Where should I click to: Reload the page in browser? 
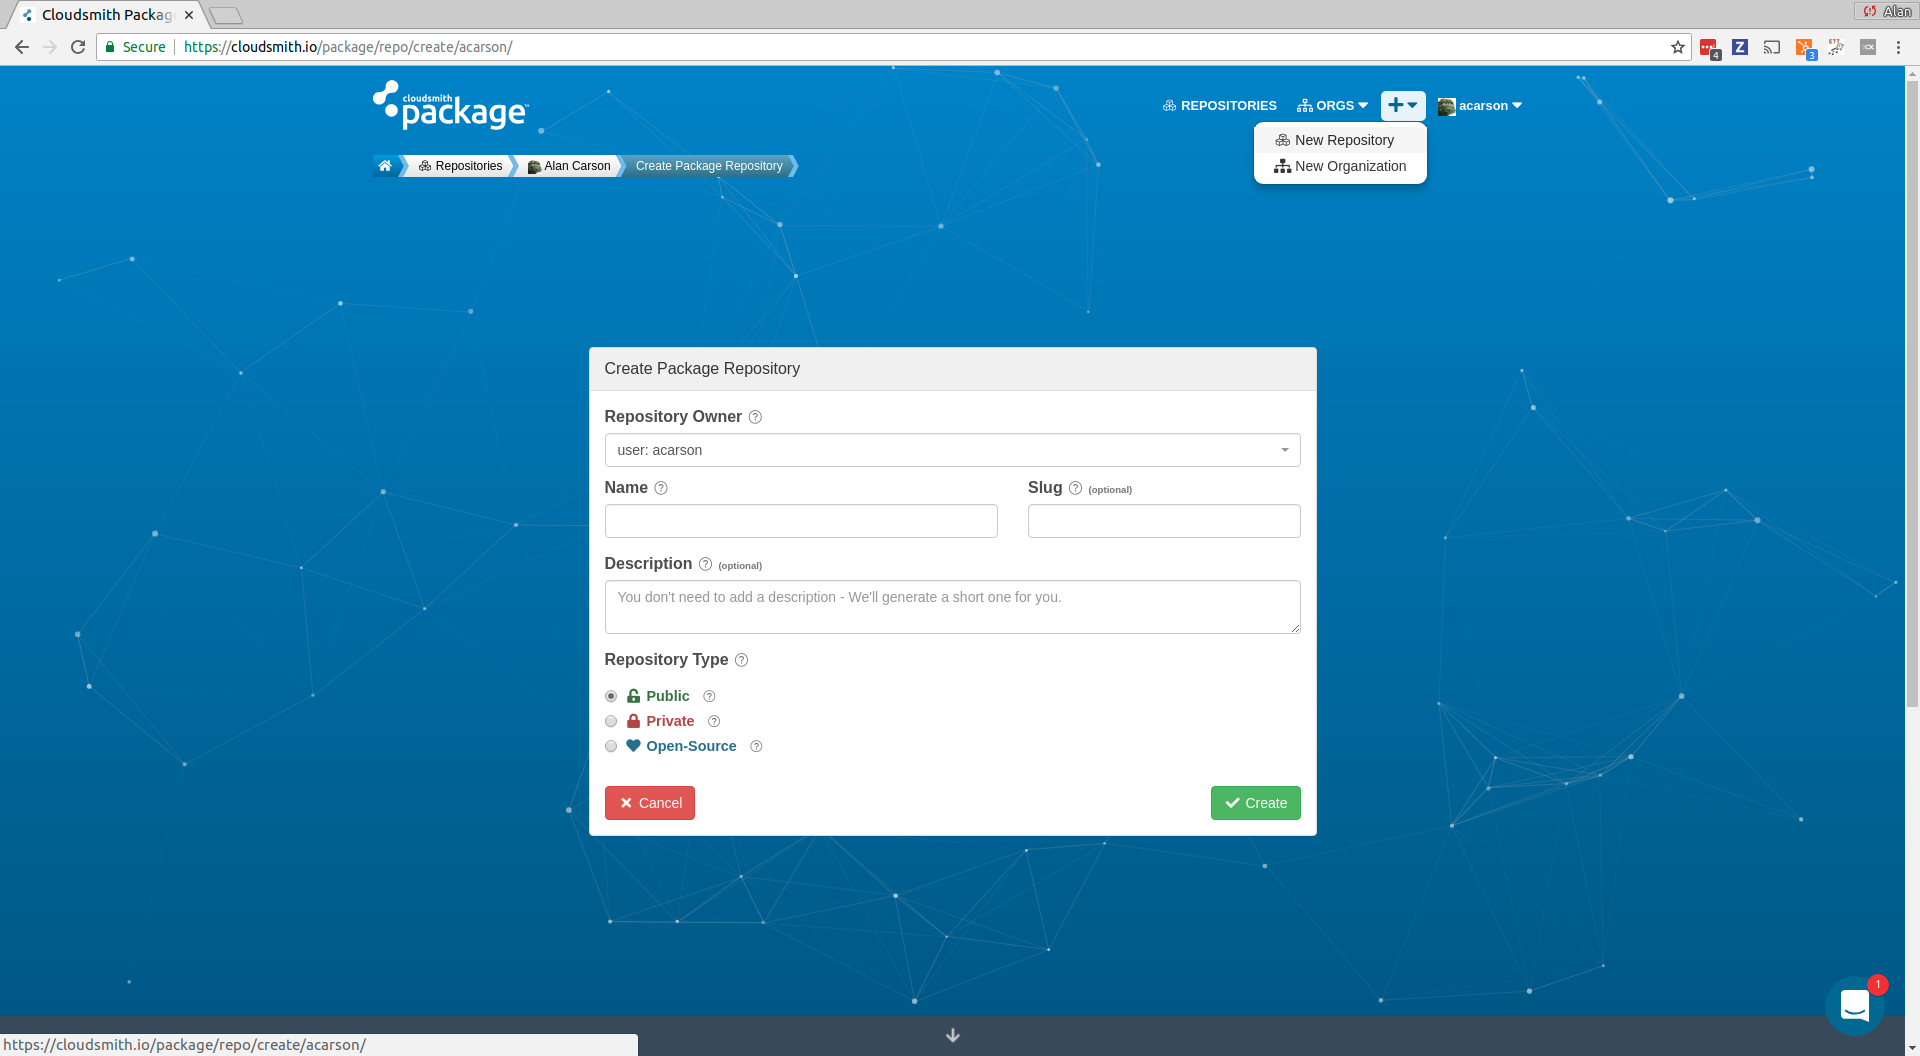coord(78,47)
